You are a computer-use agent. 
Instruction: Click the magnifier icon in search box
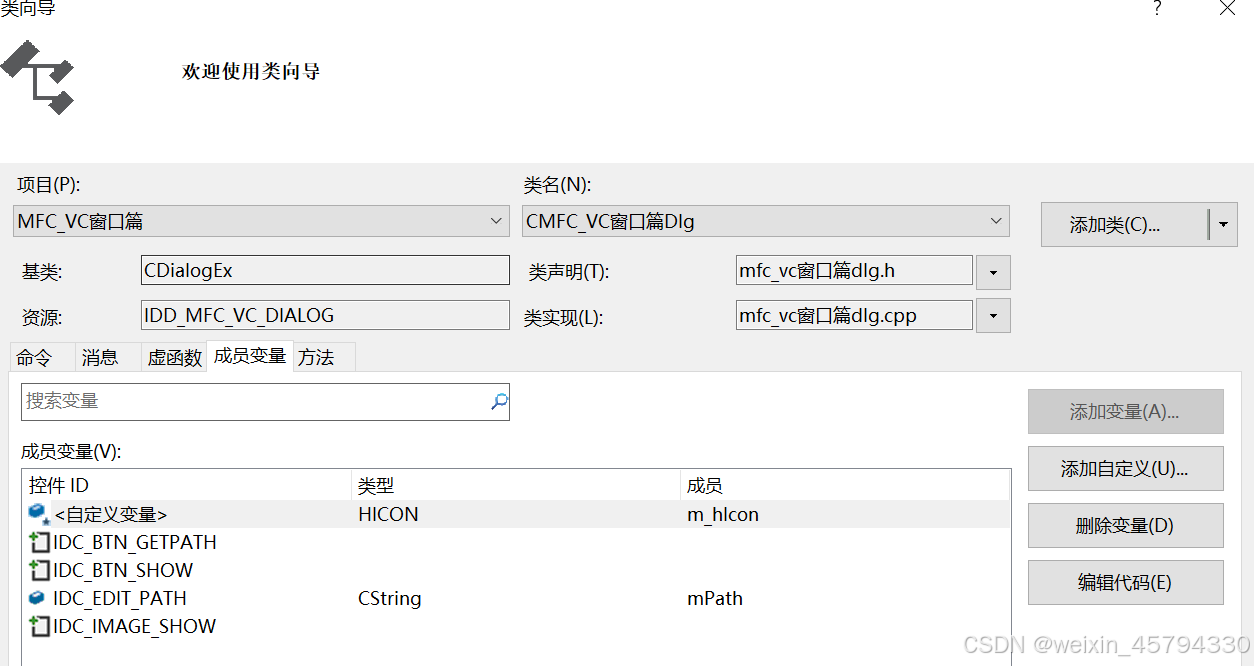(x=497, y=401)
